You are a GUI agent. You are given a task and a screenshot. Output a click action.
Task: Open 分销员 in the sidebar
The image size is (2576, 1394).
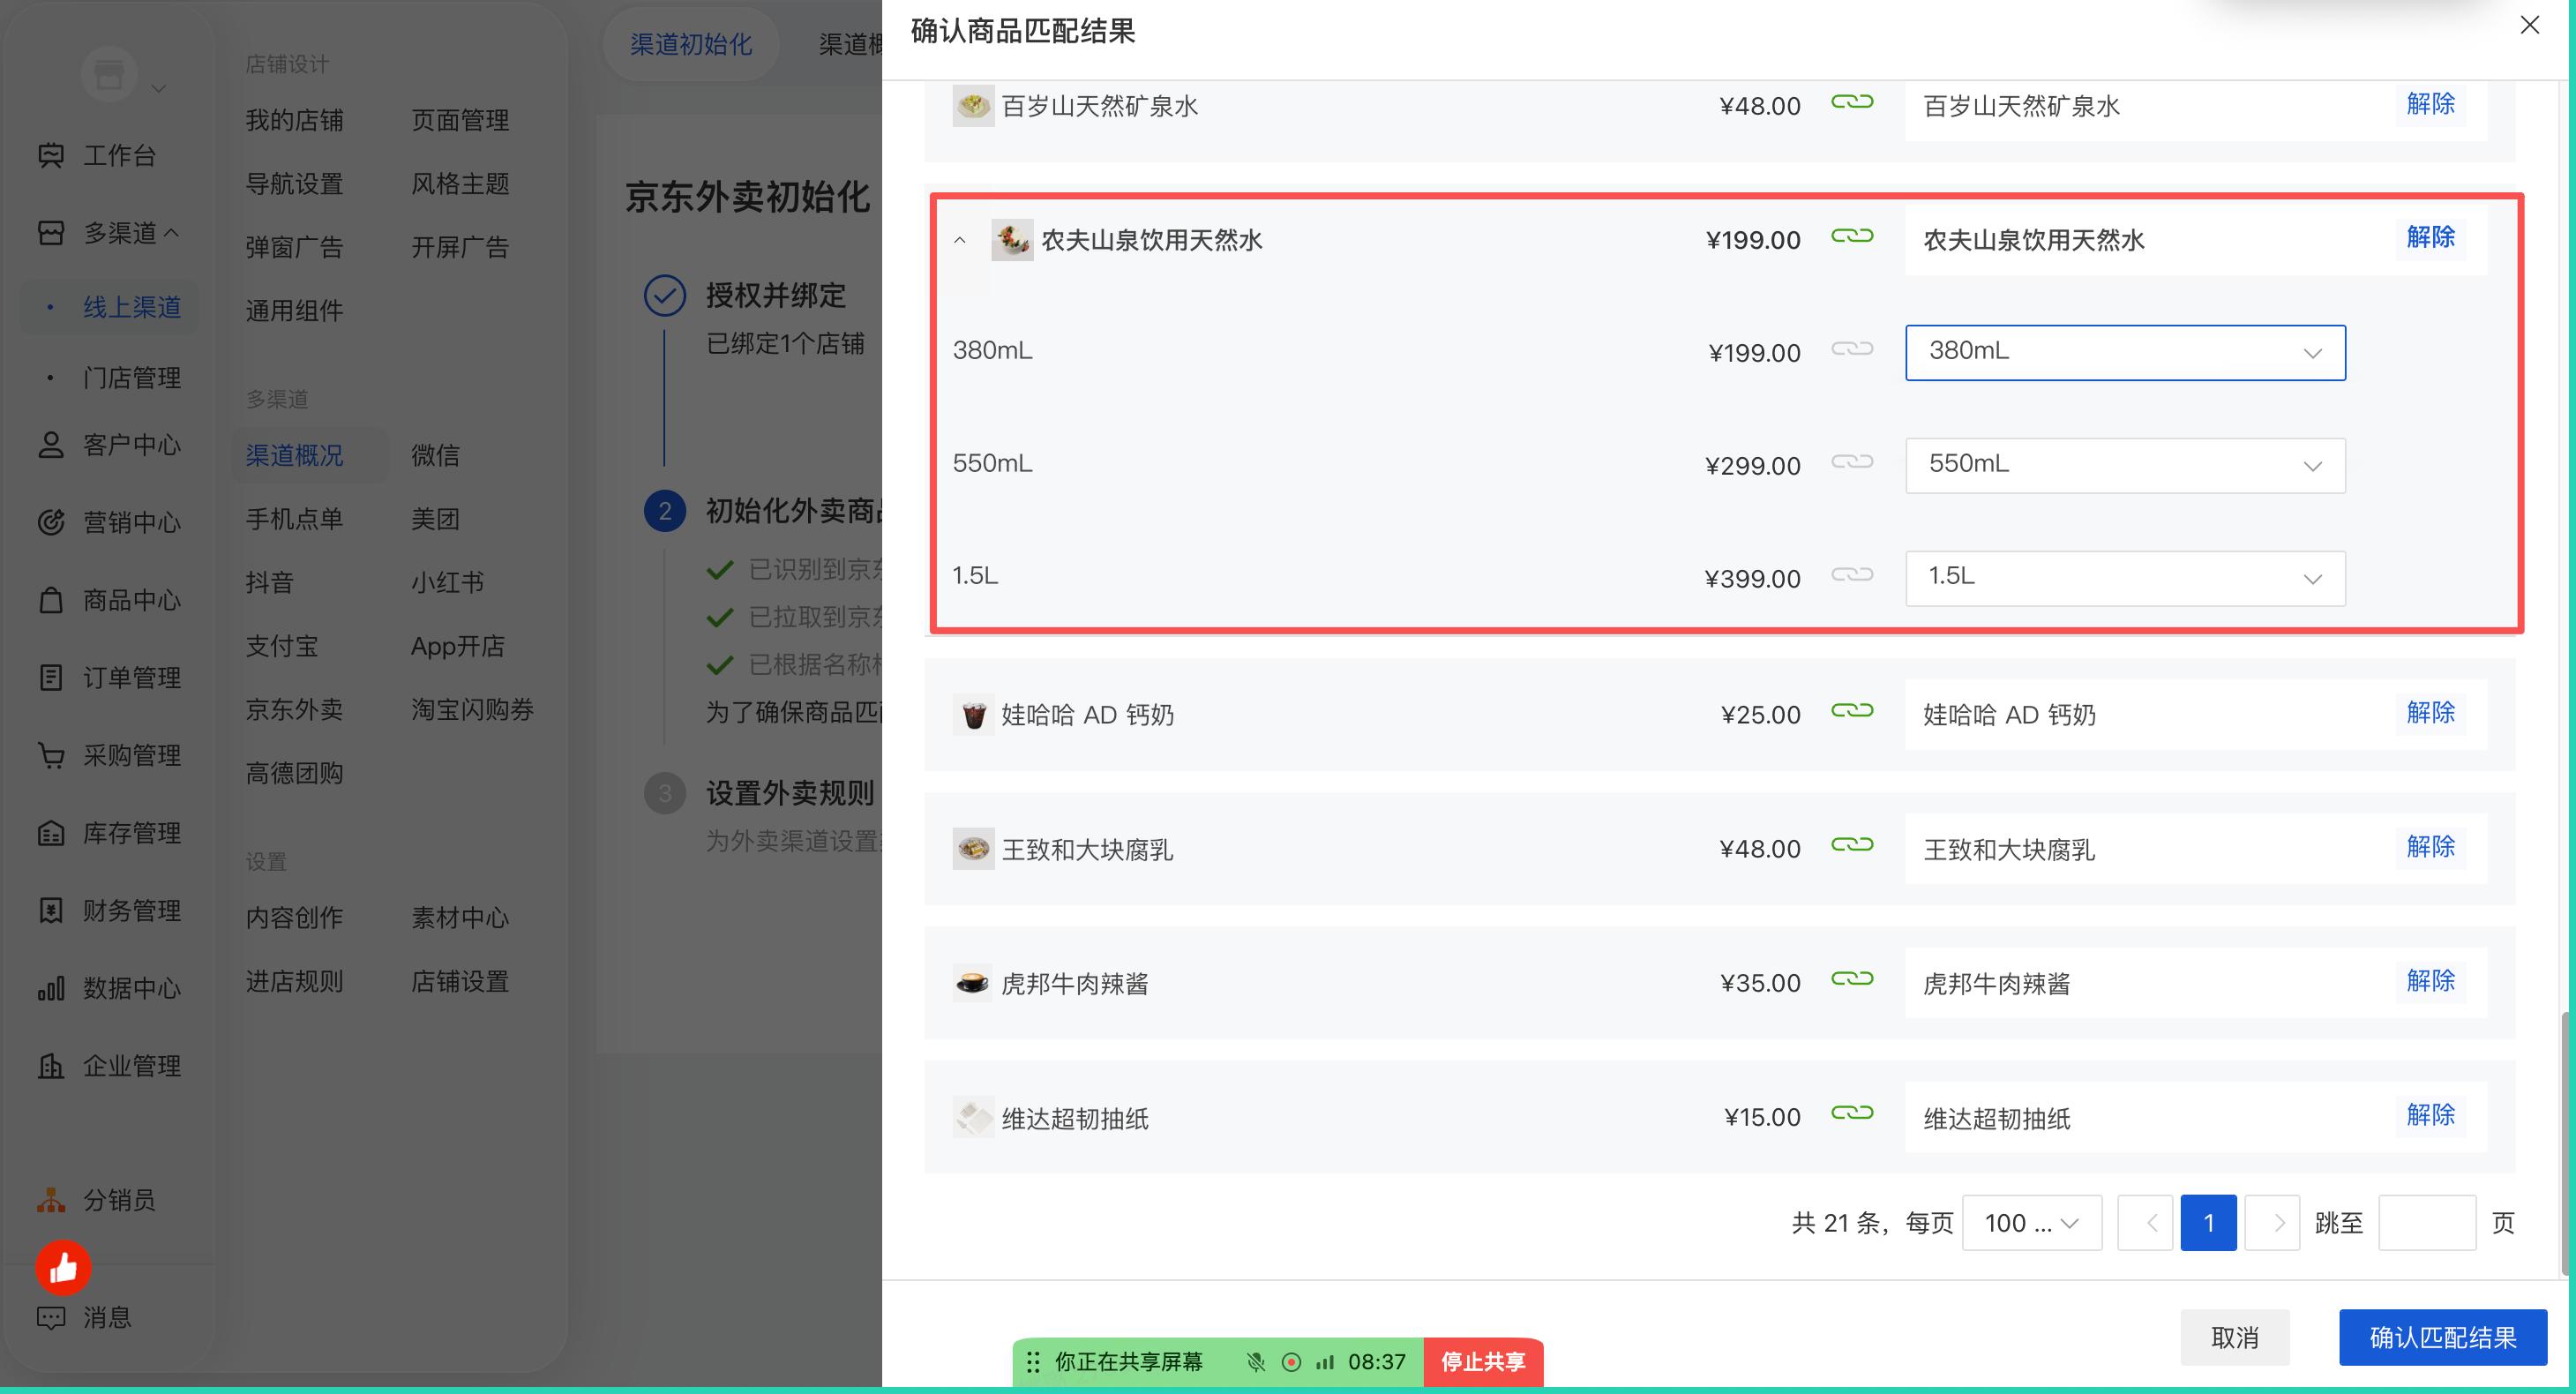[x=96, y=1200]
